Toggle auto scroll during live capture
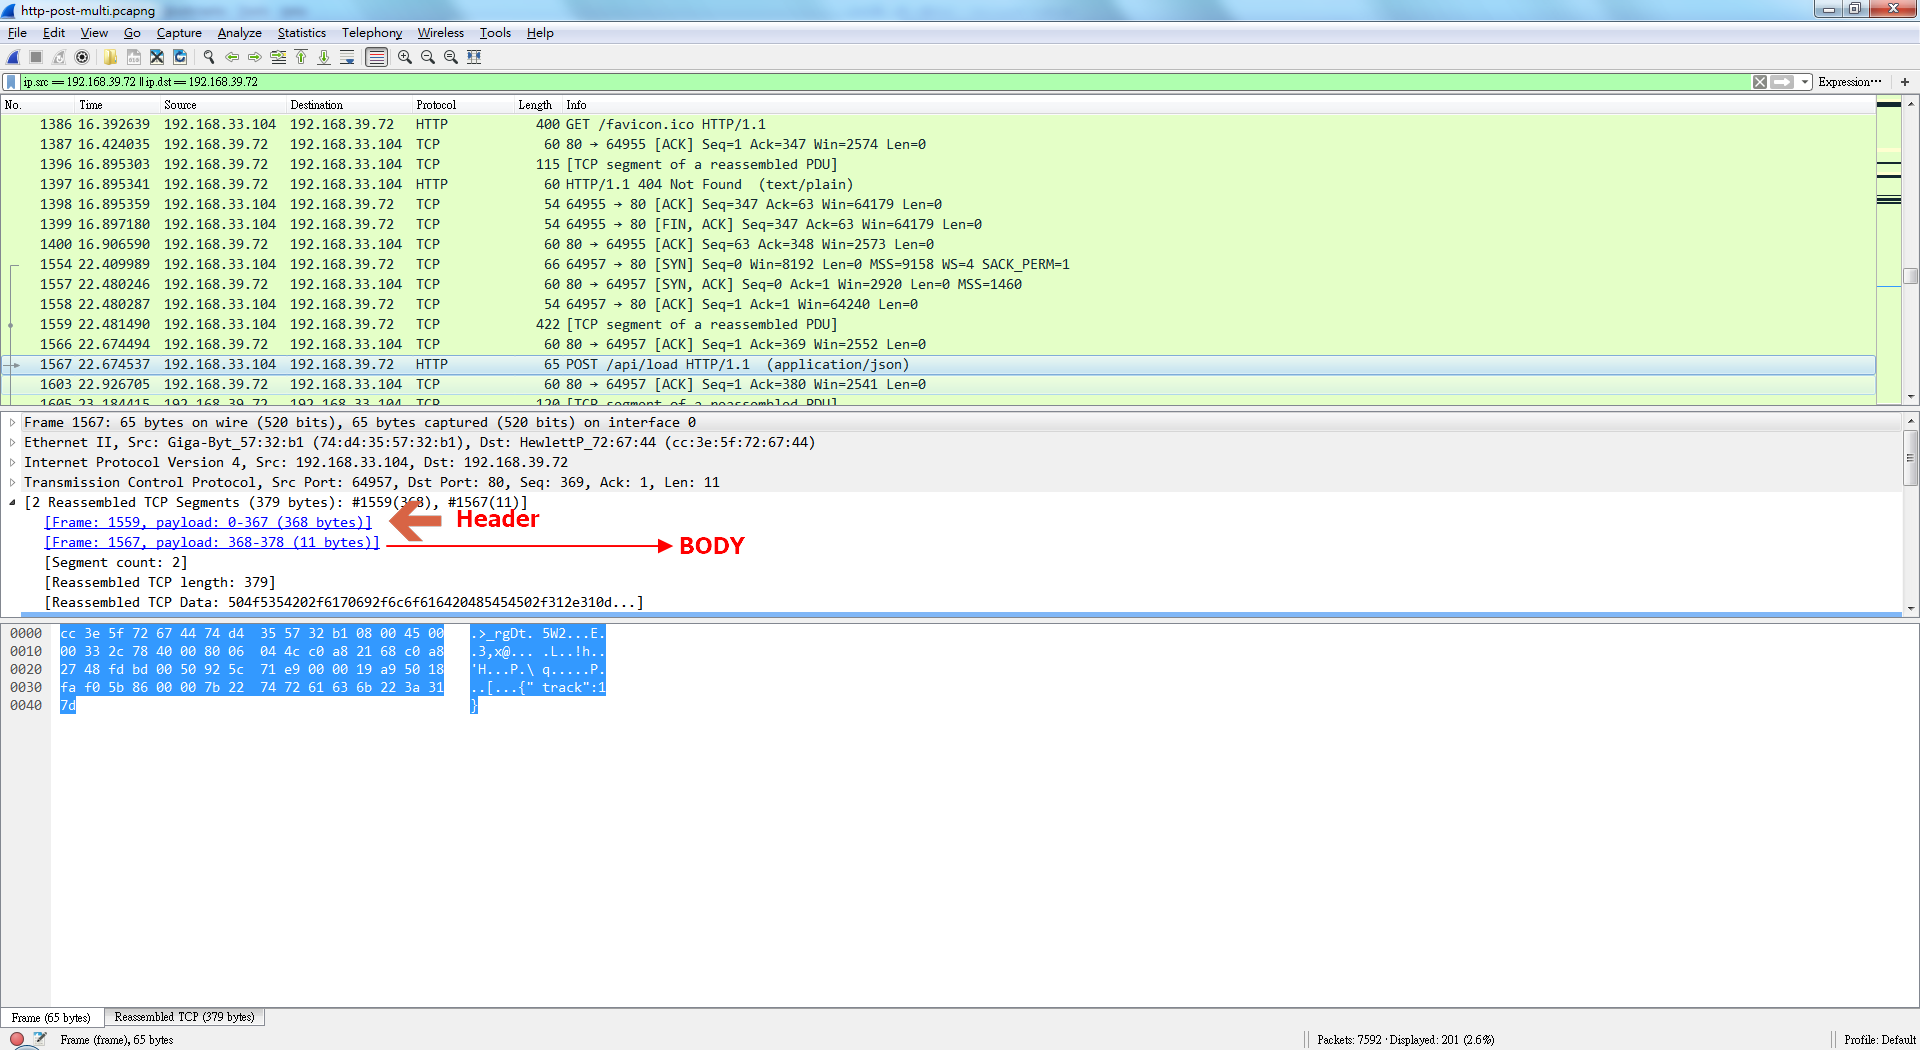1920x1050 pixels. click(x=347, y=57)
